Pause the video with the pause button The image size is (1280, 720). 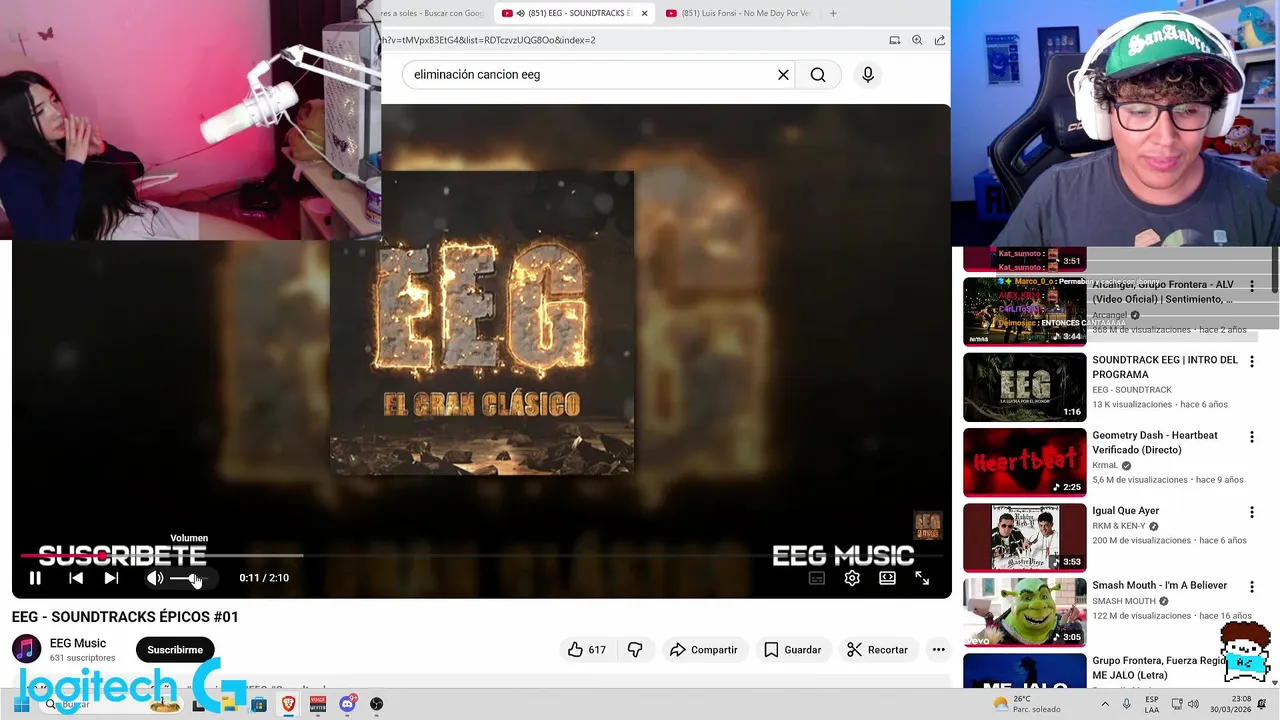coord(35,578)
